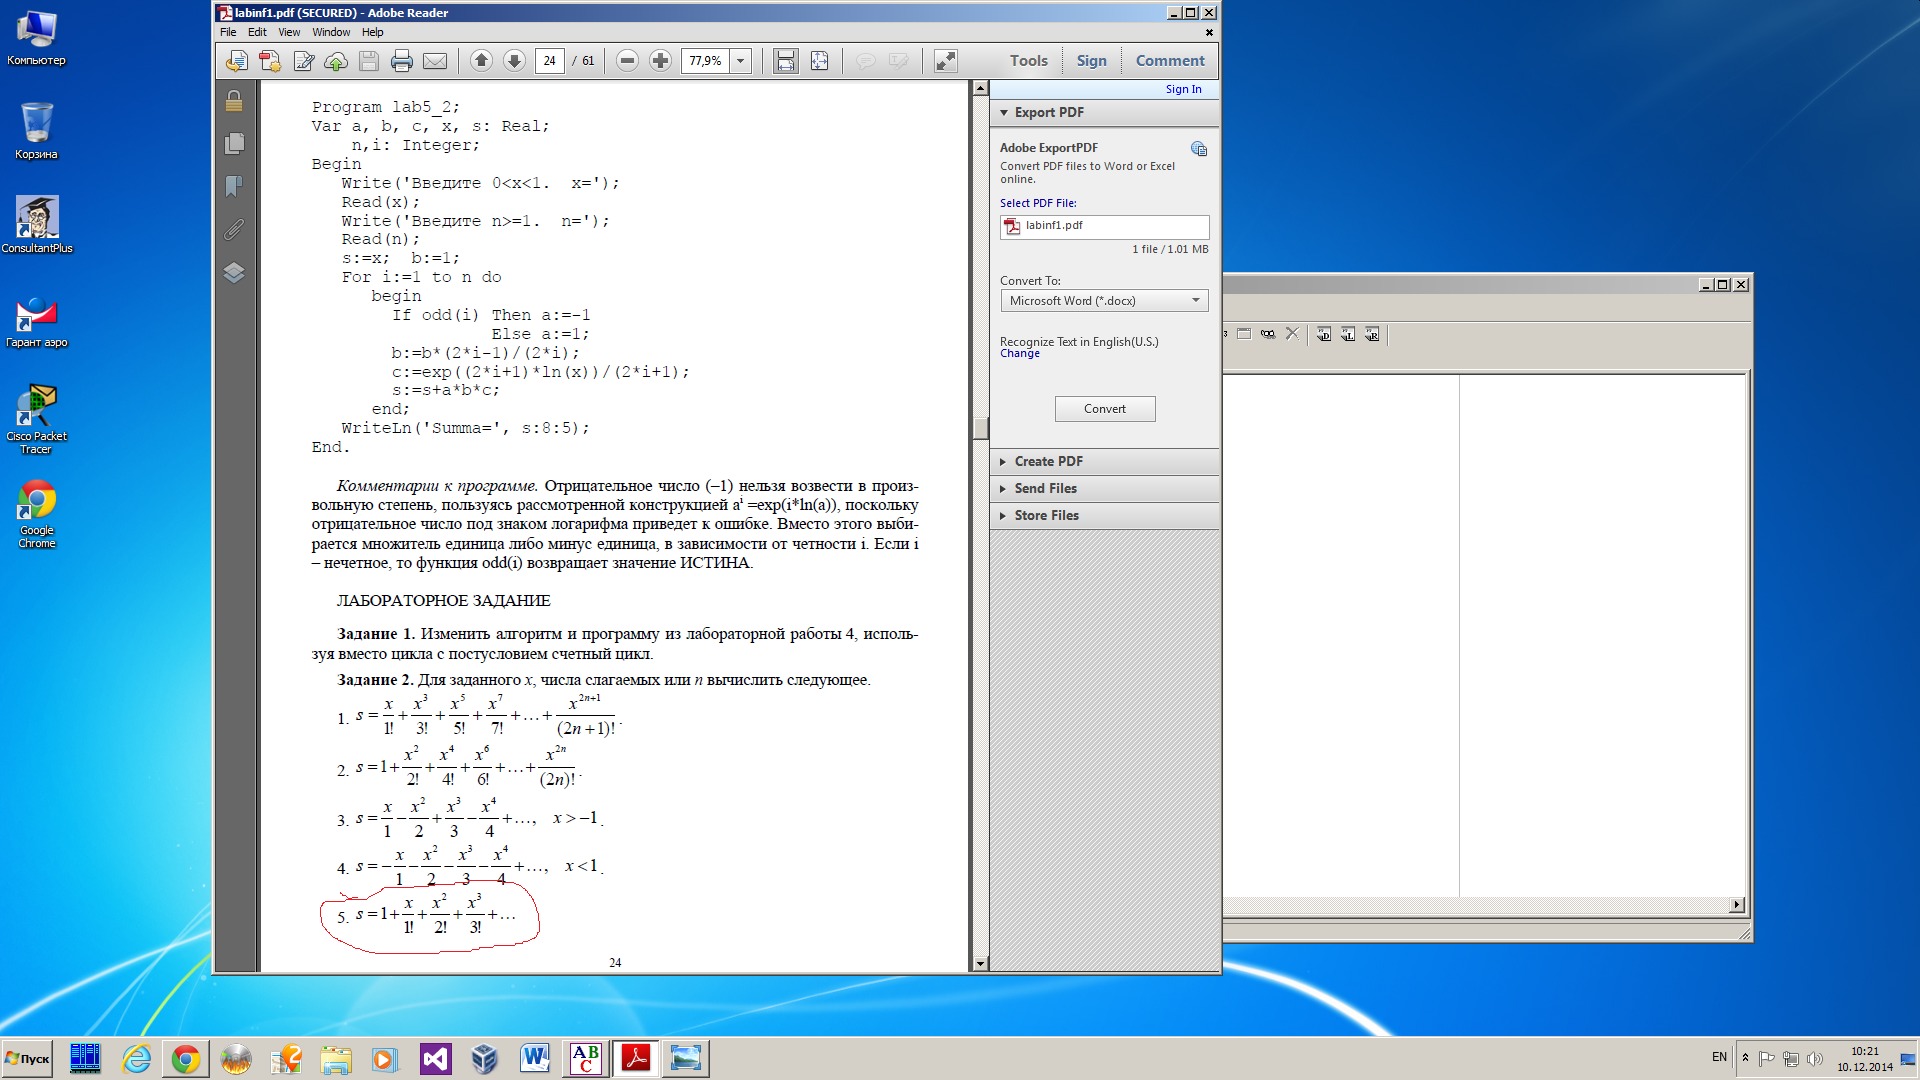Click the Print document icon
This screenshot has height=1080, width=1920.
[401, 59]
